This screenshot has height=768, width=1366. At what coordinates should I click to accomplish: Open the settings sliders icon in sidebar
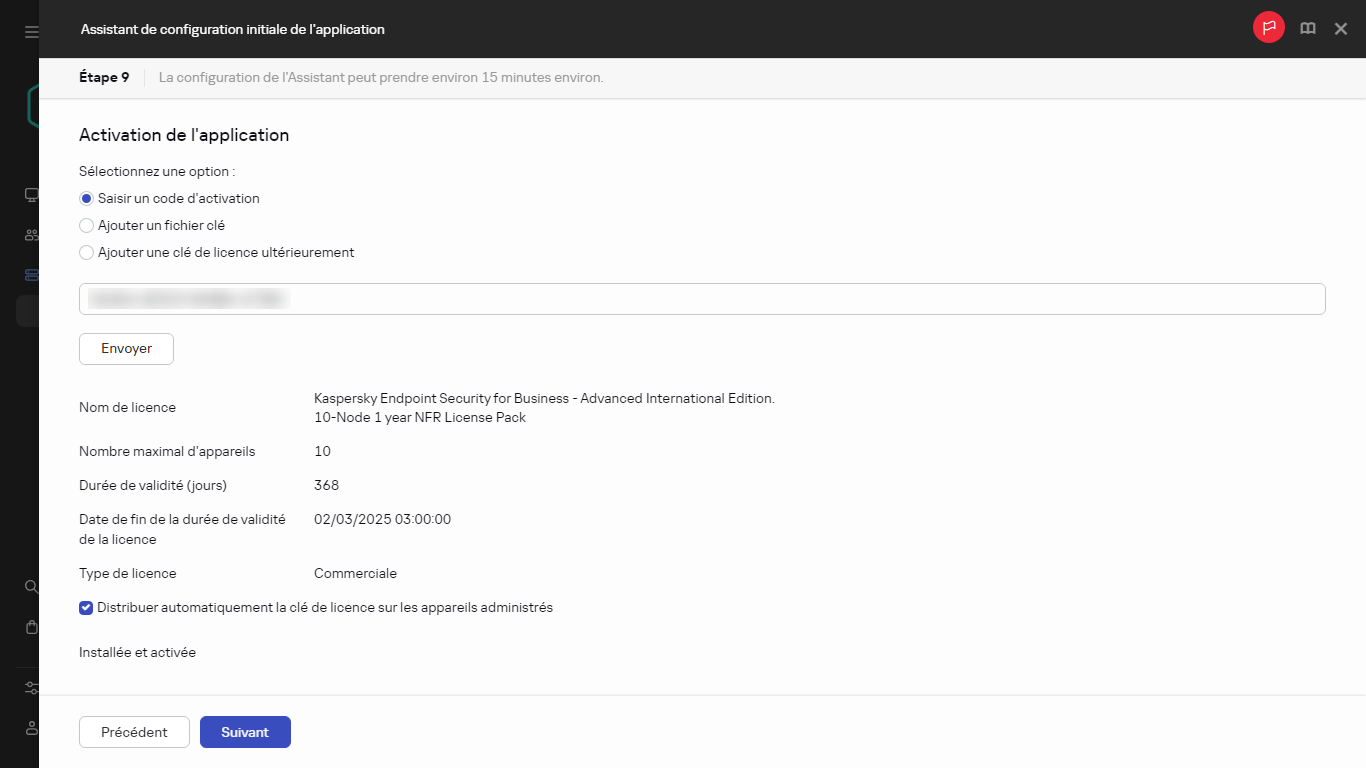[29, 688]
